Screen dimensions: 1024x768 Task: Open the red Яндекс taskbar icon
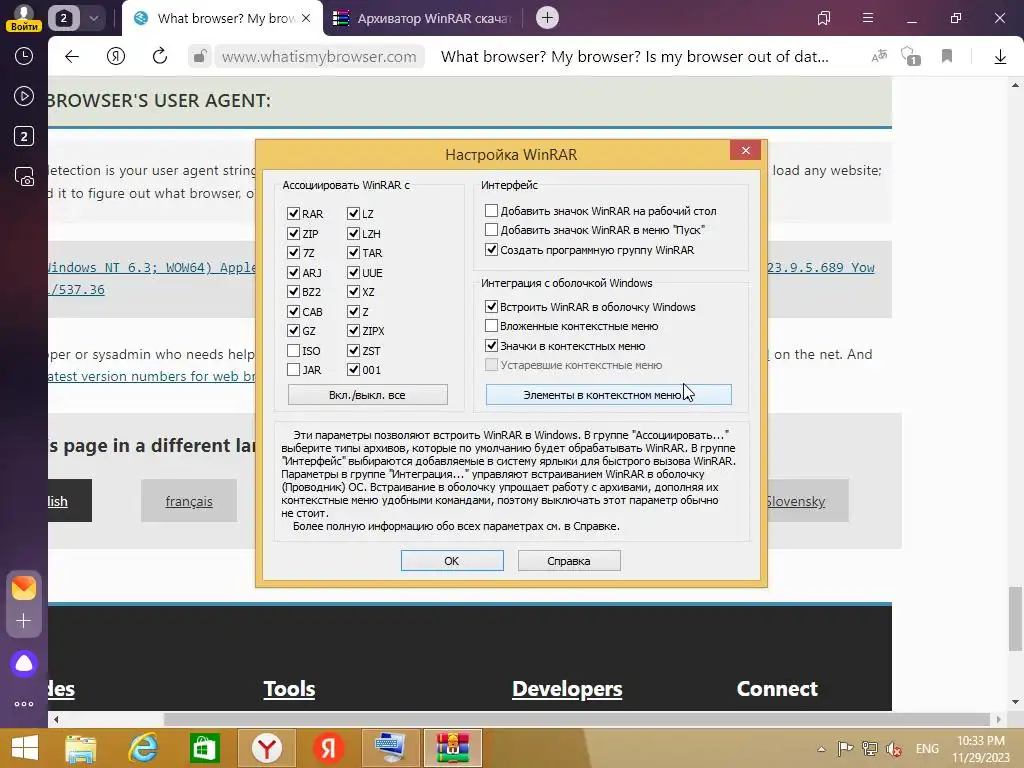pos(328,748)
